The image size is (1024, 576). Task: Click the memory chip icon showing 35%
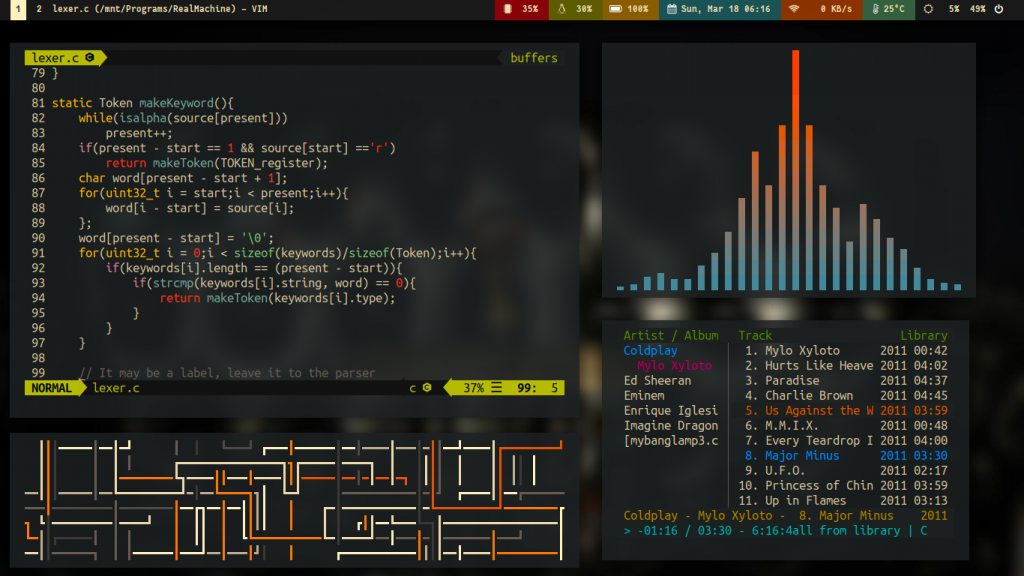pyautogui.click(x=508, y=9)
